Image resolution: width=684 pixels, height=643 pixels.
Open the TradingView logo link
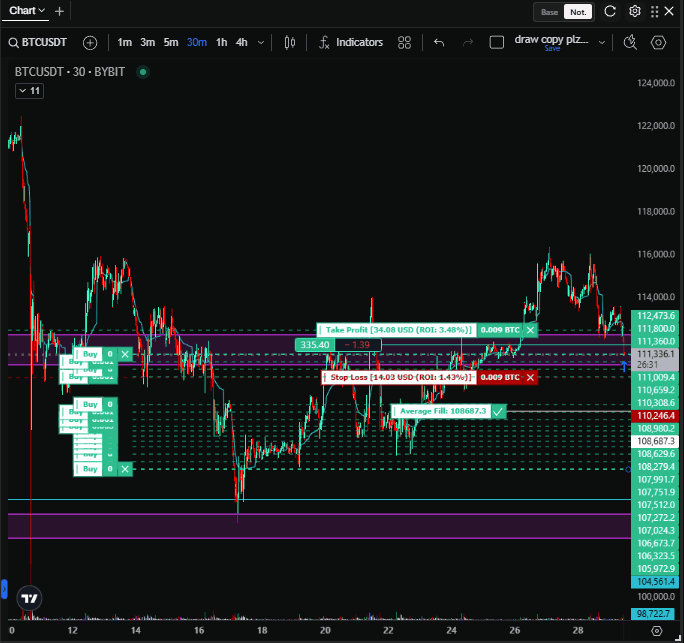[x=30, y=598]
